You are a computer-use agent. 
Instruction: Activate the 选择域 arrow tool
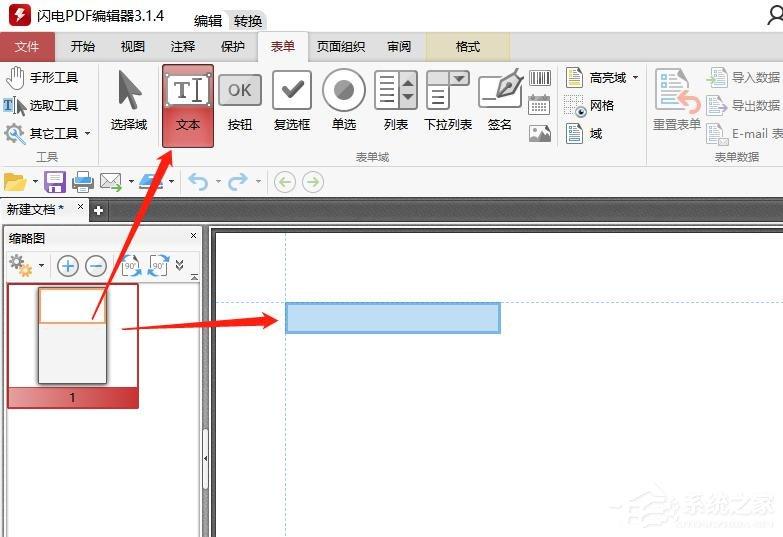click(129, 103)
